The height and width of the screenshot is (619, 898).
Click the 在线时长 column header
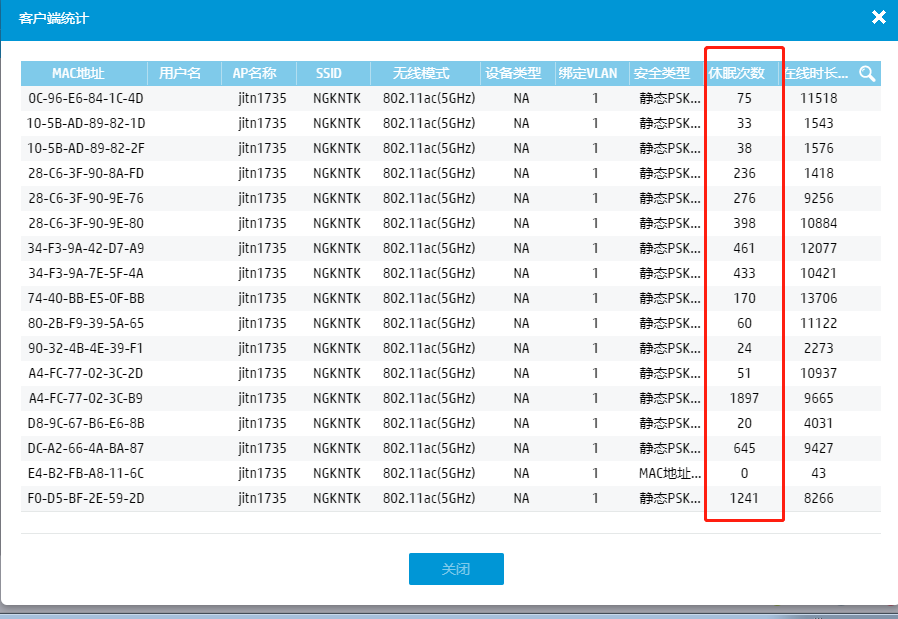click(x=816, y=73)
